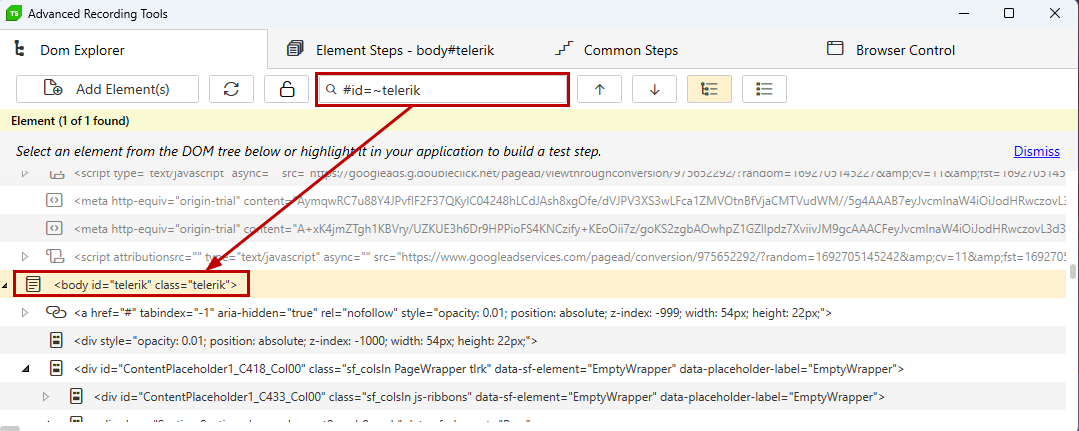Switch to Browser Control tab
1079x431 pixels.
point(891,50)
